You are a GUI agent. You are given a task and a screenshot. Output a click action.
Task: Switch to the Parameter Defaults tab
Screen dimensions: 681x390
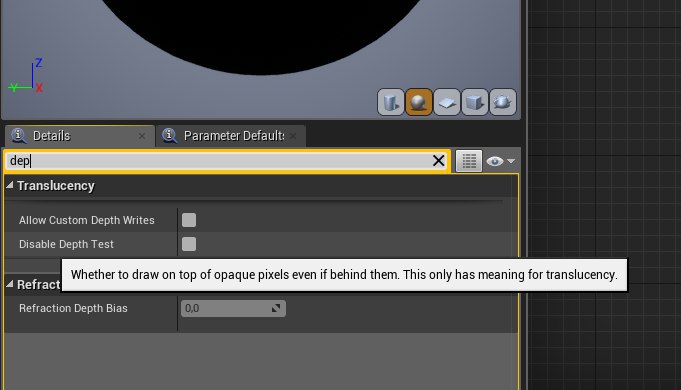pyautogui.click(x=231, y=136)
